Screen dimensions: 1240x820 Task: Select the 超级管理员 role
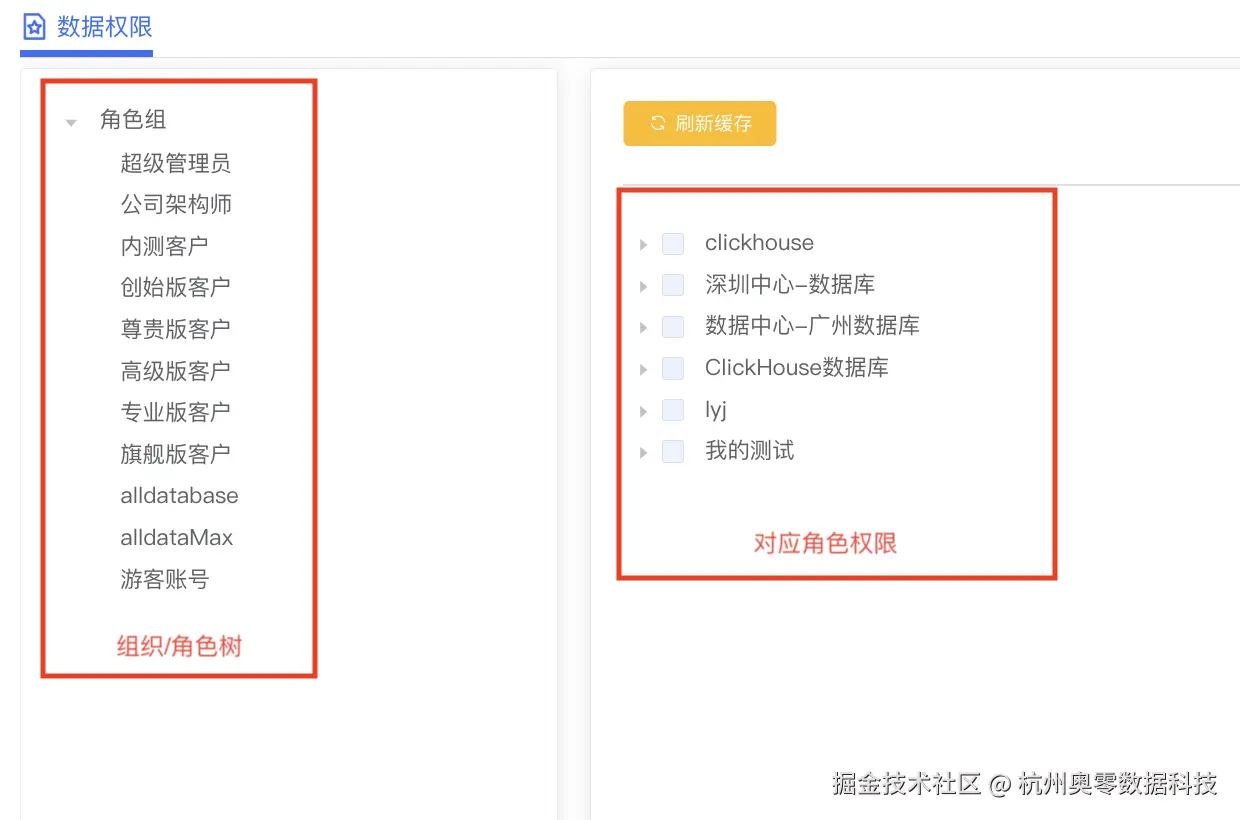click(x=175, y=163)
